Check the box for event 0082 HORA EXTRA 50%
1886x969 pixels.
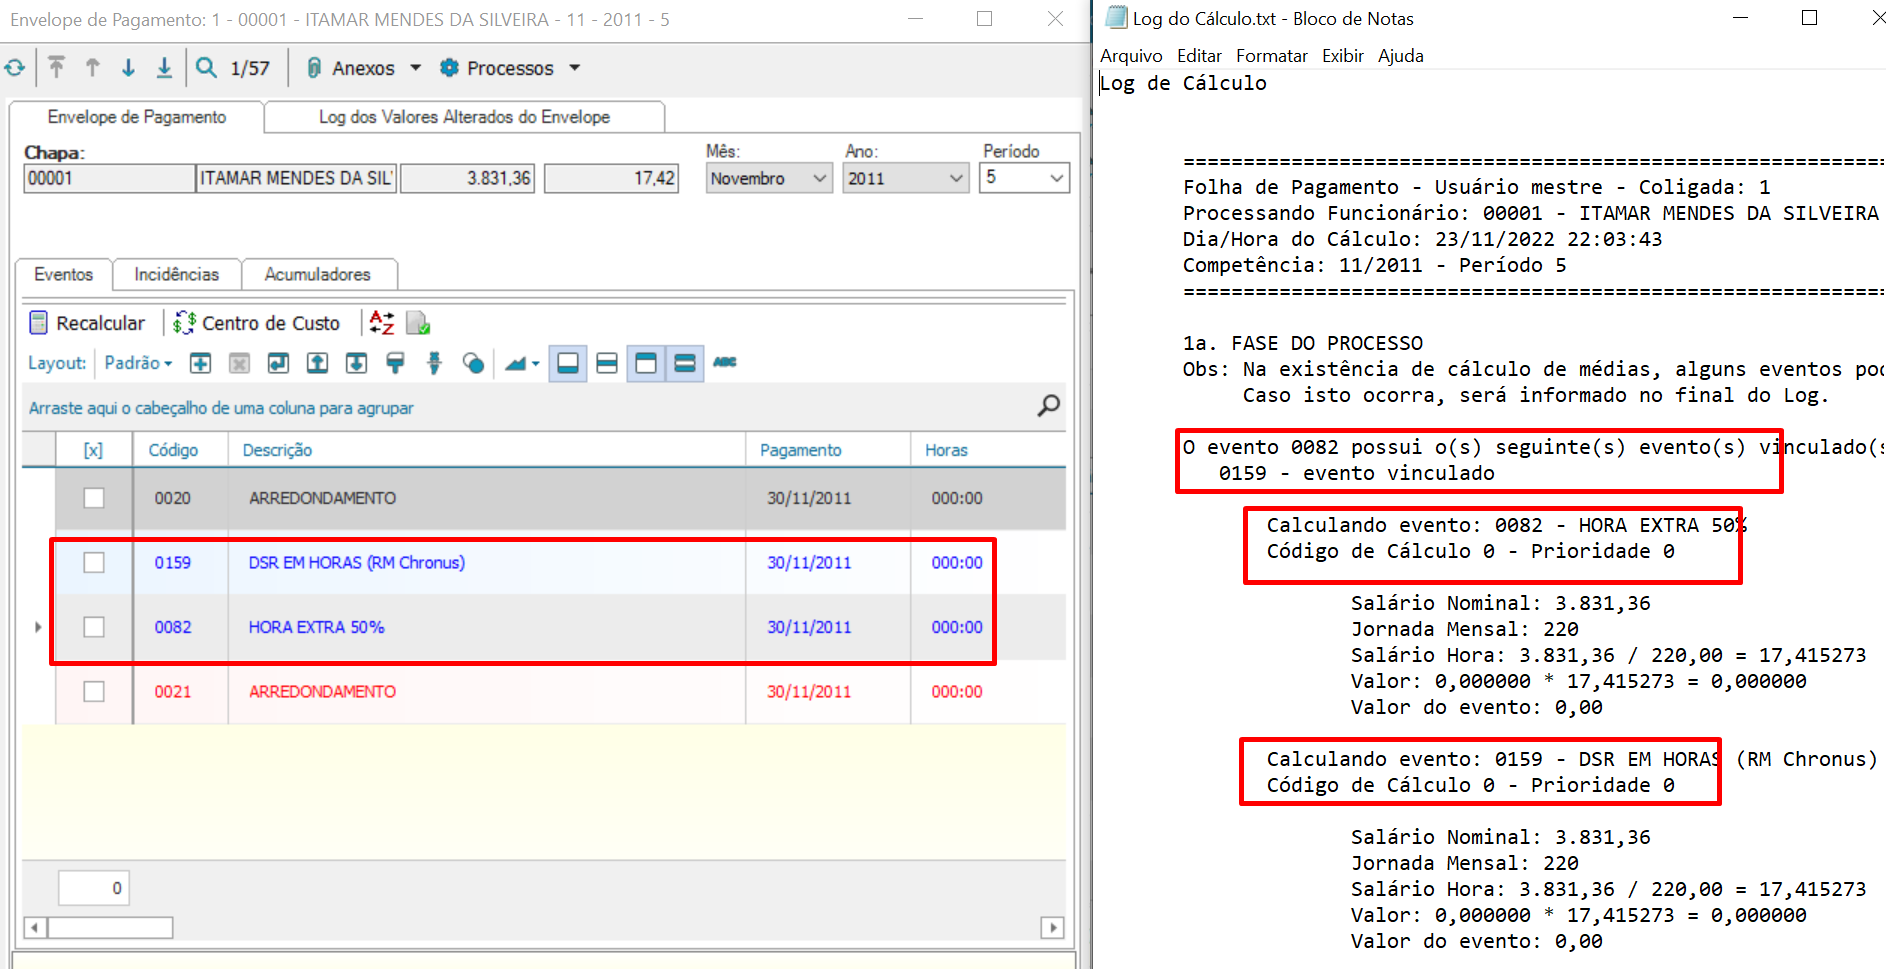pos(94,627)
